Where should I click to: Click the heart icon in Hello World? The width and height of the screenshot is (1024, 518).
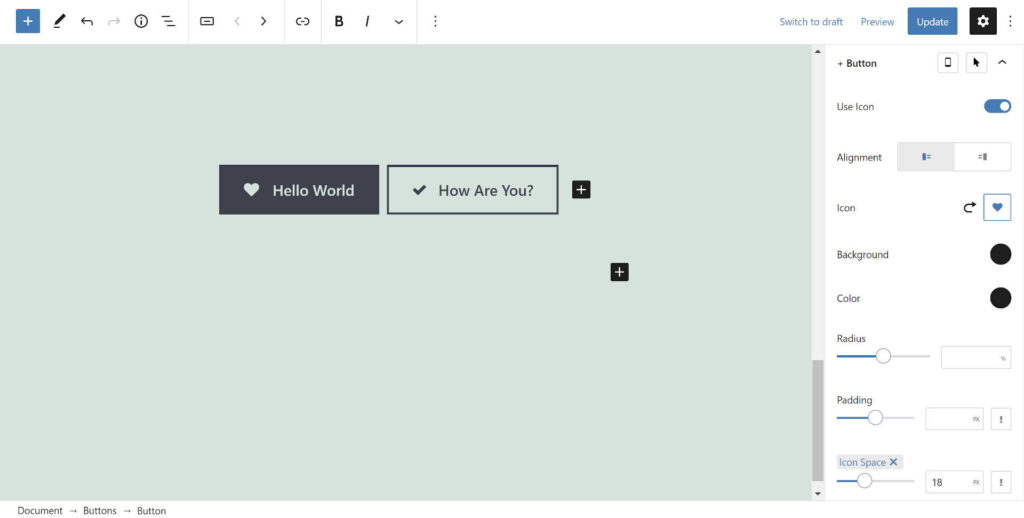[251, 189]
